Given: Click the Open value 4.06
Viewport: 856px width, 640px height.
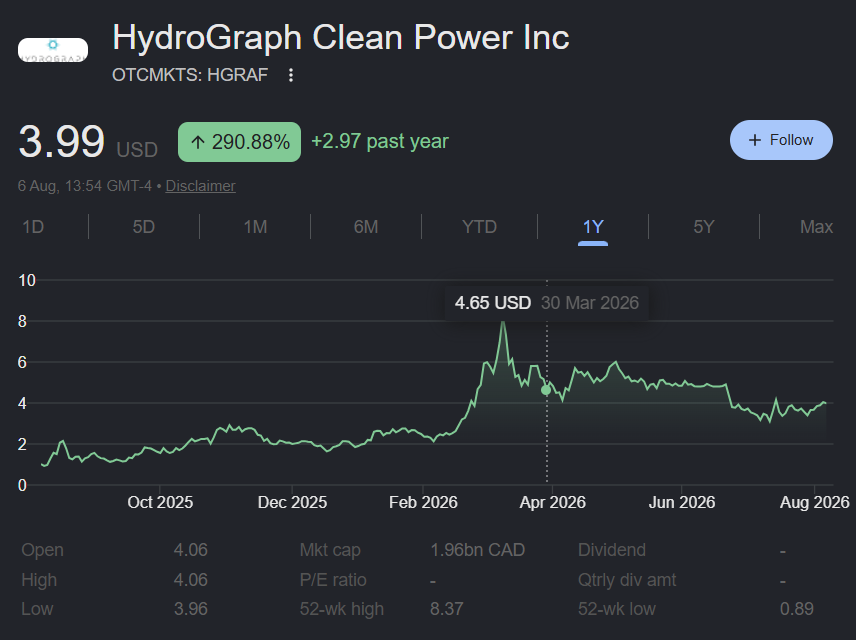Looking at the screenshot, I should [191, 550].
